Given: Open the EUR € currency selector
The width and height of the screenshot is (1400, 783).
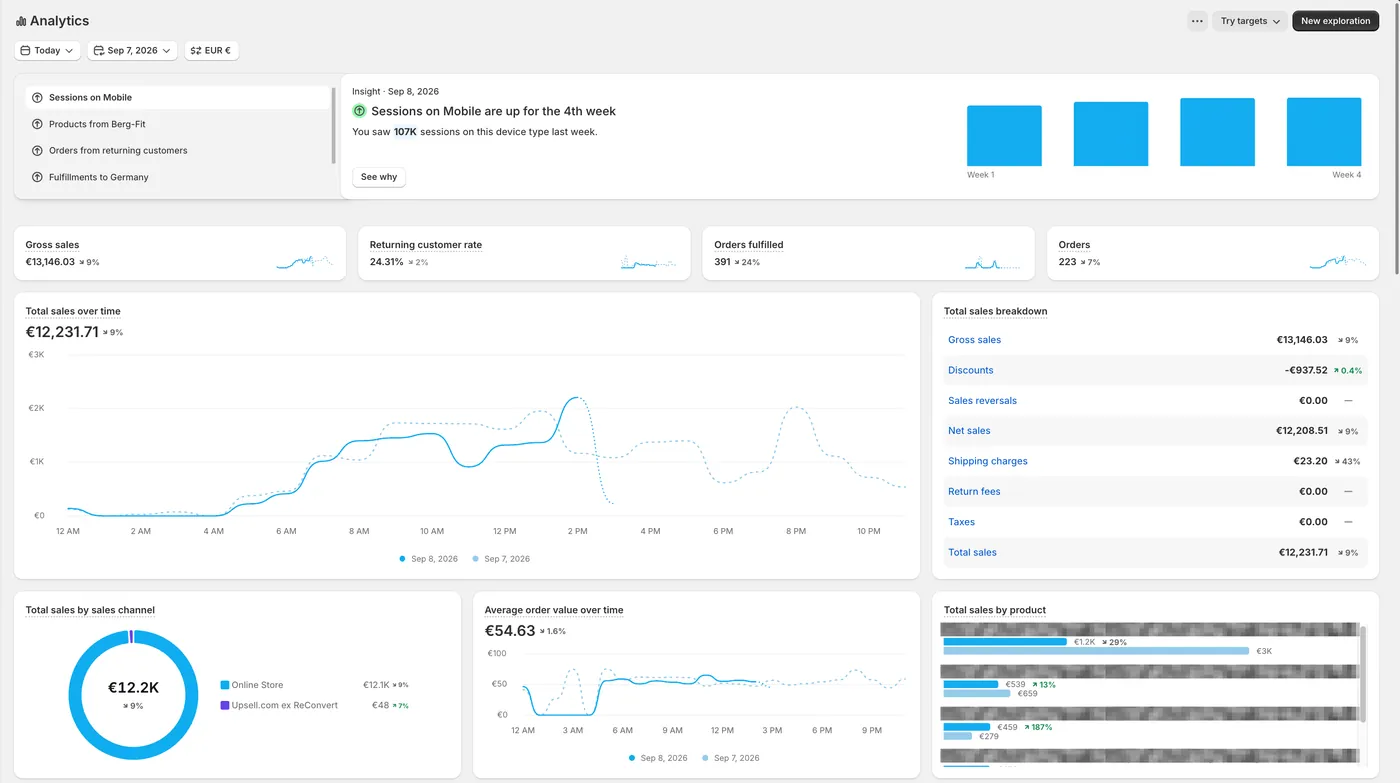Looking at the screenshot, I should tap(211, 51).
